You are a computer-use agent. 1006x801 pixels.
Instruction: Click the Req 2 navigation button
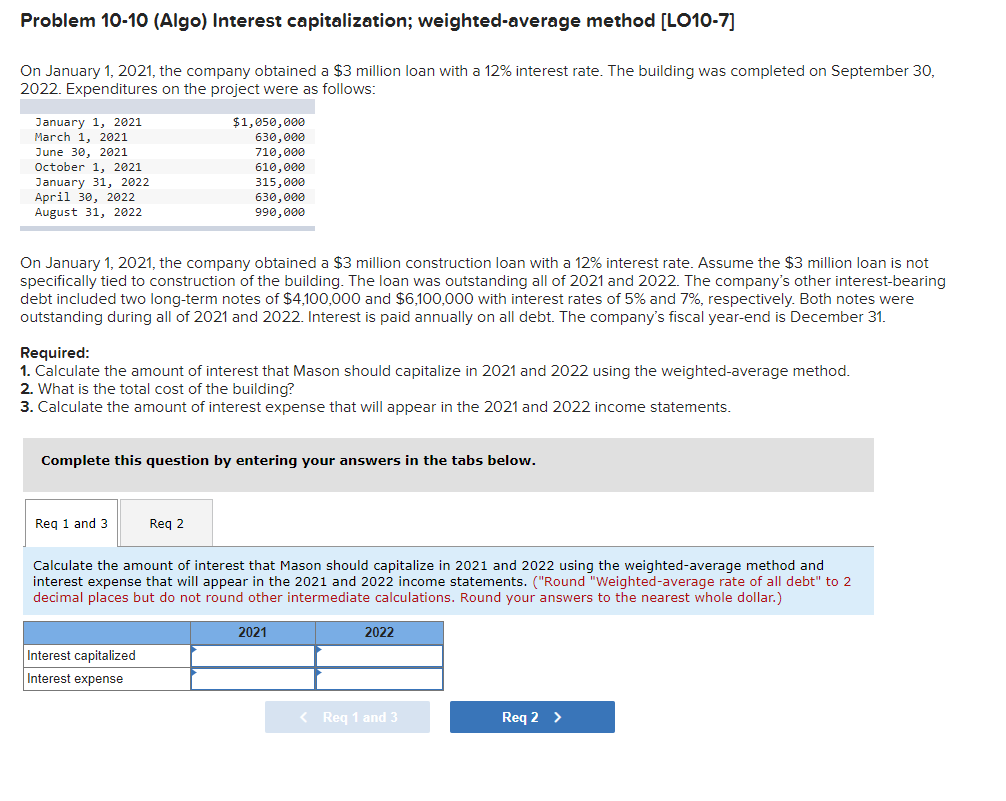click(x=532, y=717)
